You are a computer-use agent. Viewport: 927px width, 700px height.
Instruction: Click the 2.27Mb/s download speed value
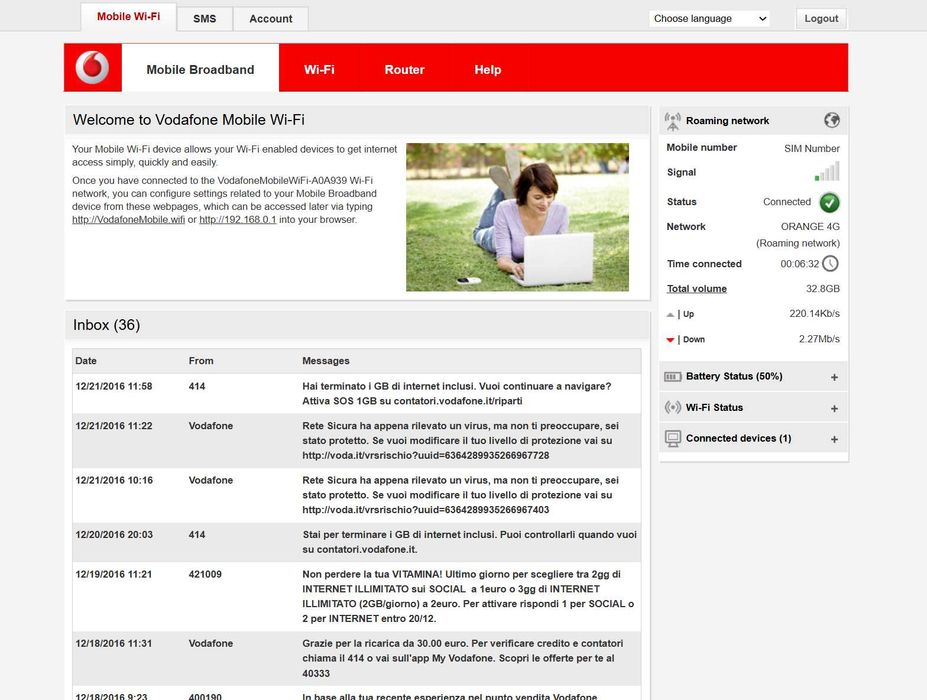[819, 339]
